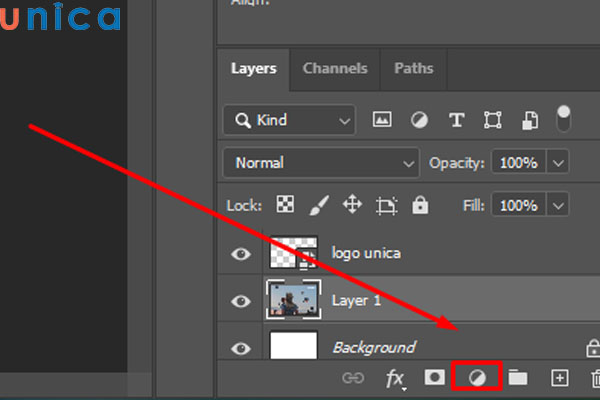
Task: Create new fill or adjustment layer
Action: click(477, 378)
